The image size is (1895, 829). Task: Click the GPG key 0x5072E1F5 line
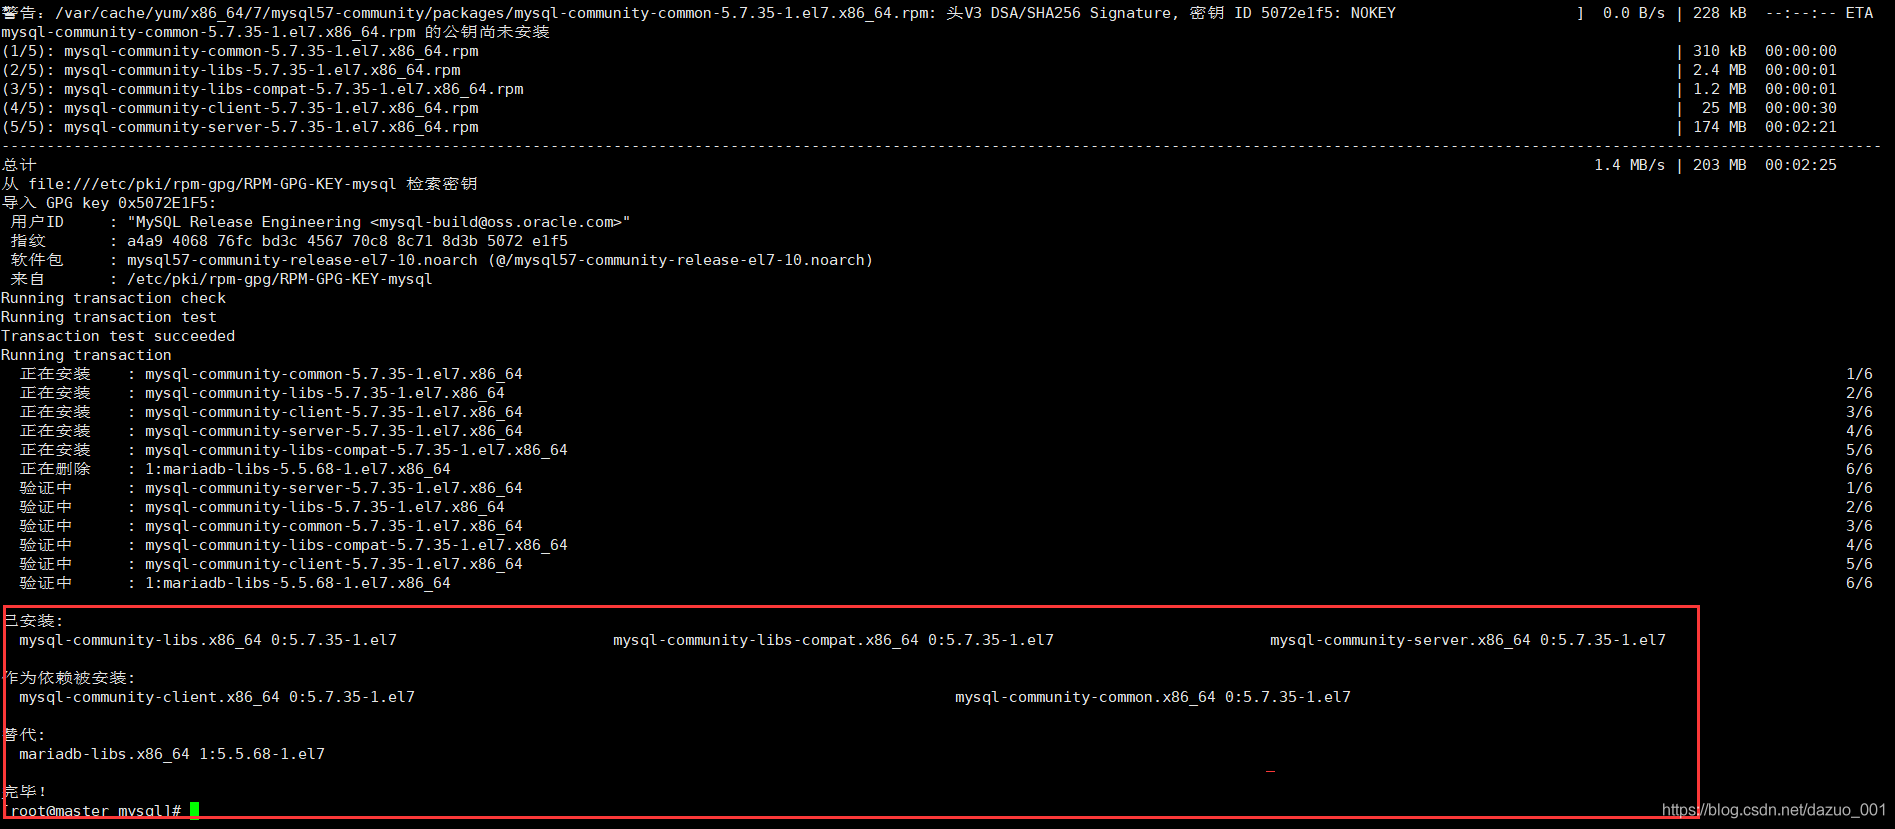pyautogui.click(x=108, y=203)
